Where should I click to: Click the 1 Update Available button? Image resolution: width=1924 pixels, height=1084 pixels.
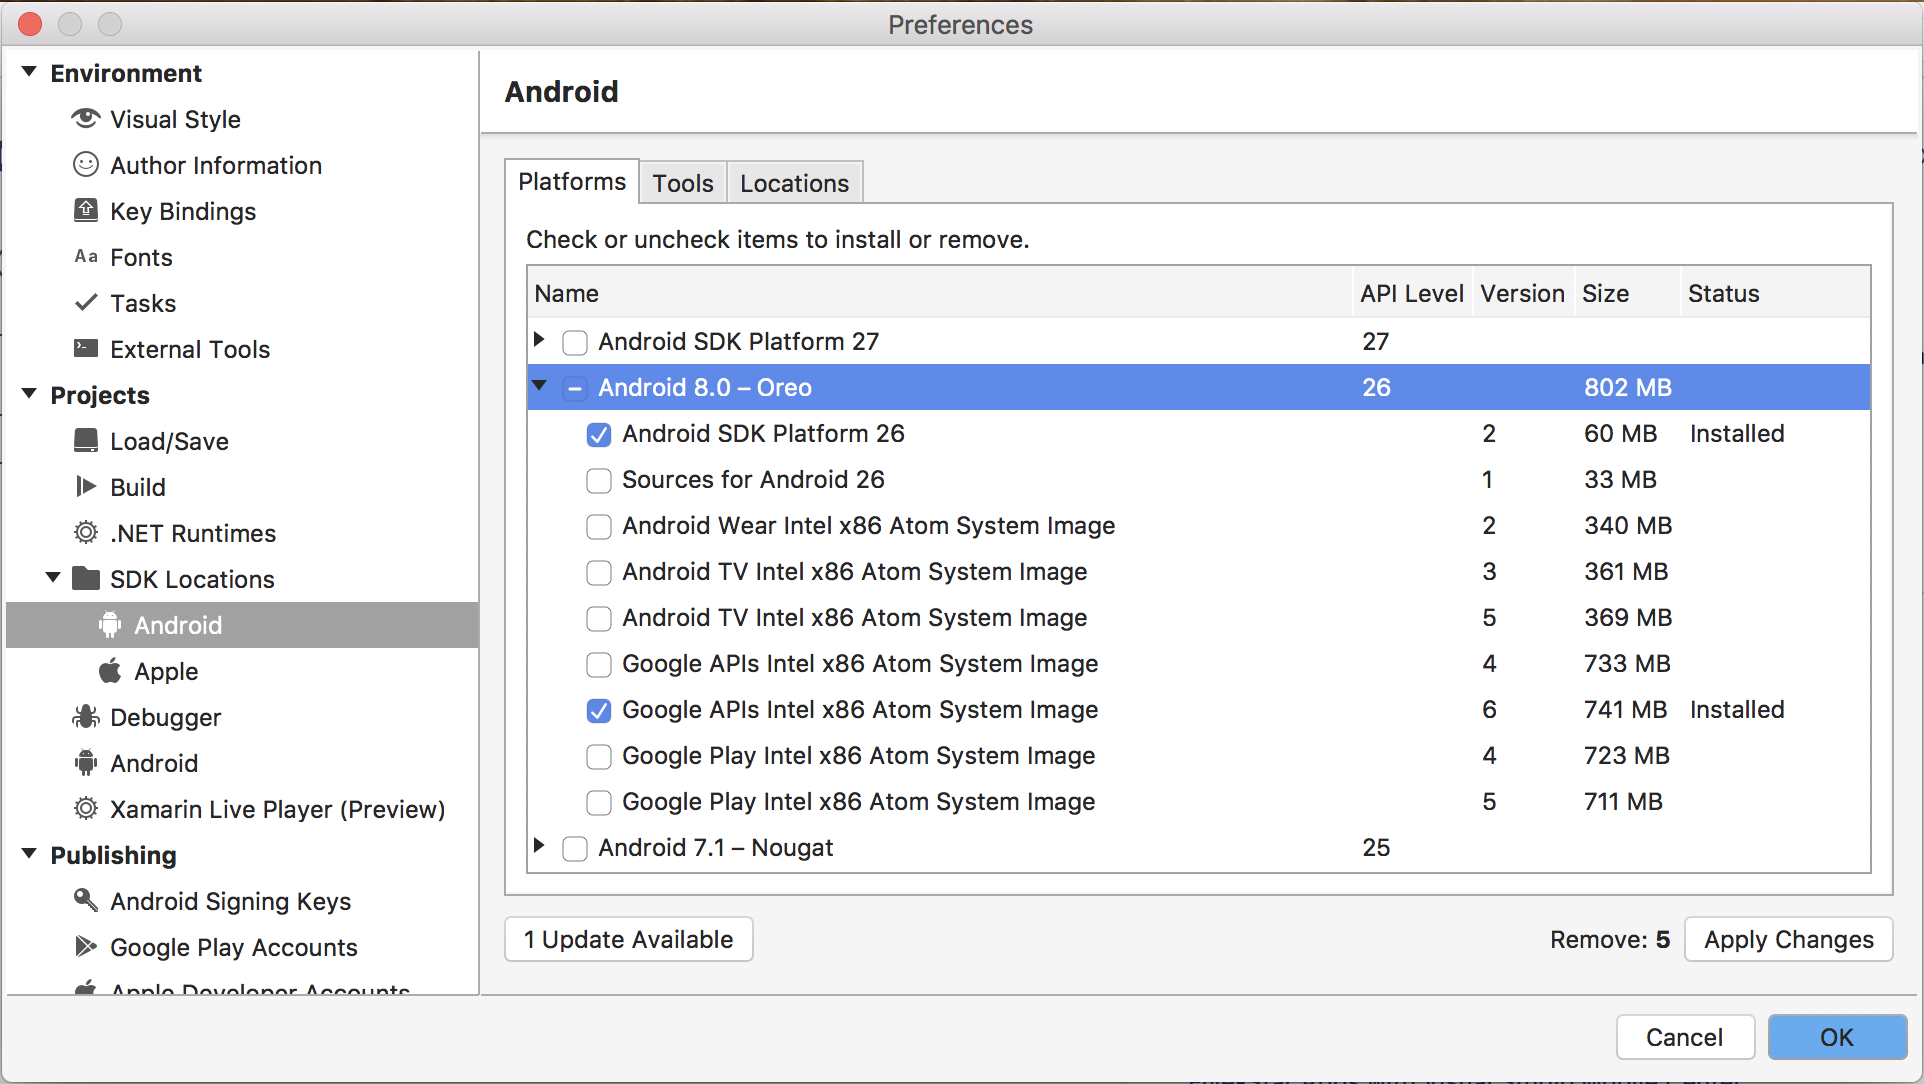(628, 940)
